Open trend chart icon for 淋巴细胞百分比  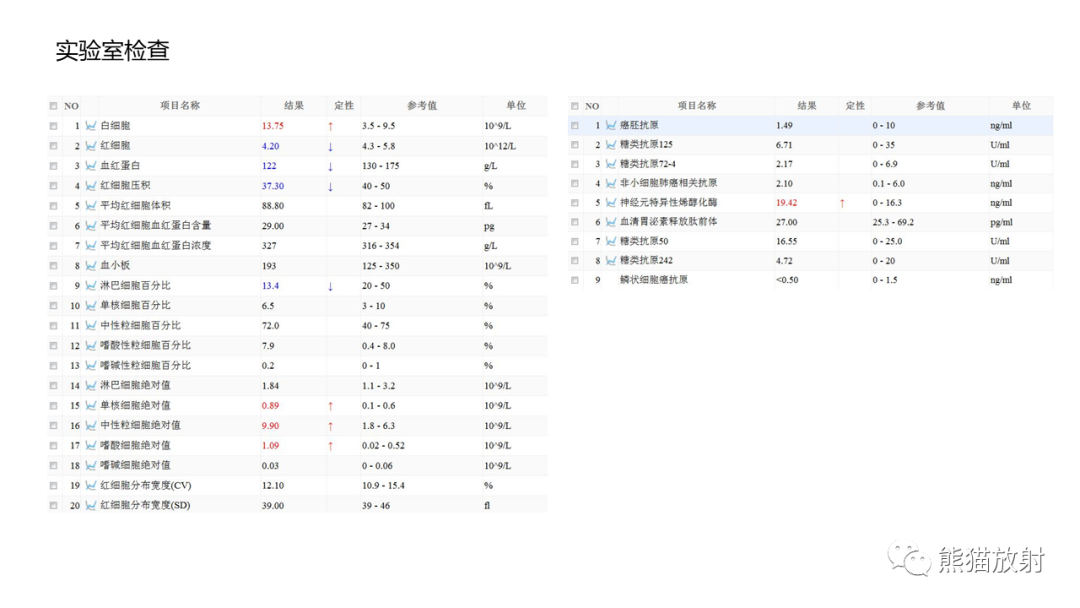tap(90, 286)
